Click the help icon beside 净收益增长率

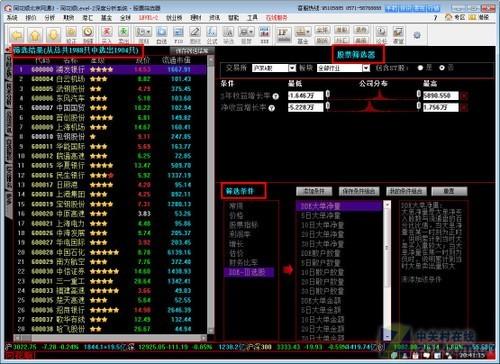click(272, 108)
